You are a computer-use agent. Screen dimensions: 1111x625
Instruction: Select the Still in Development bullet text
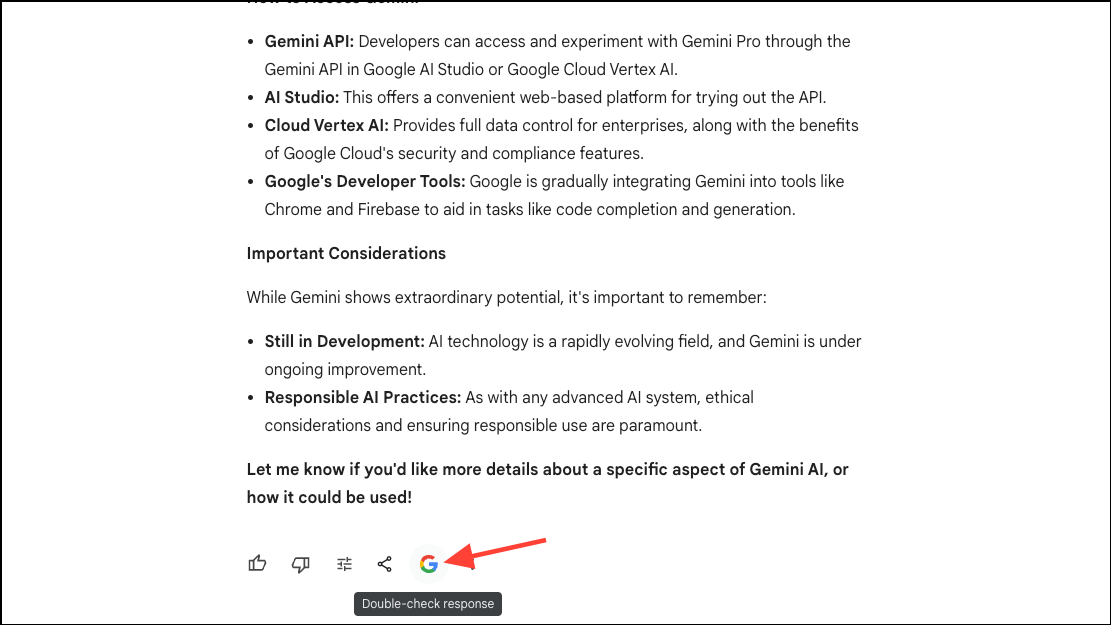(x=342, y=341)
